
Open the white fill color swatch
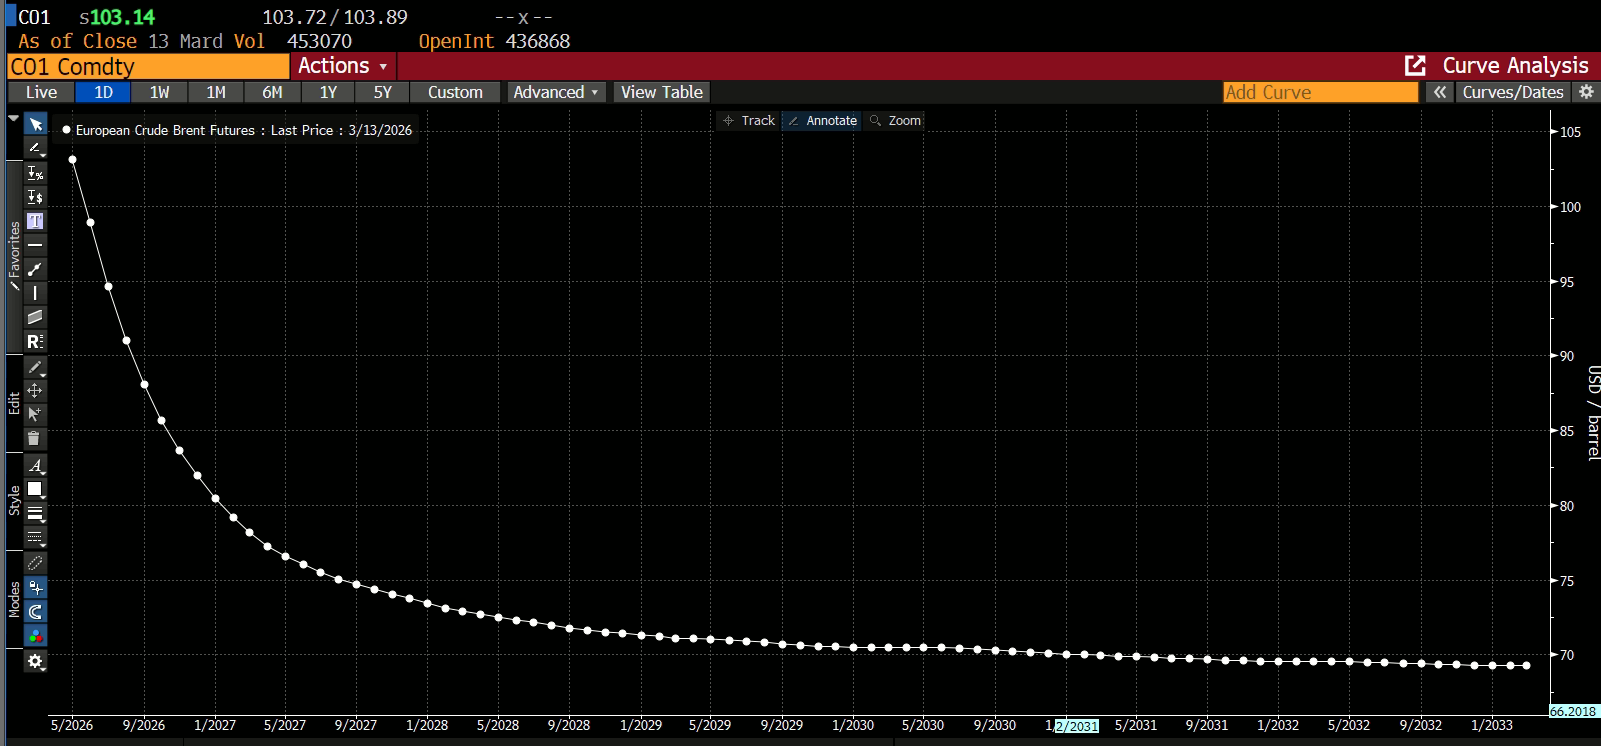[35, 489]
